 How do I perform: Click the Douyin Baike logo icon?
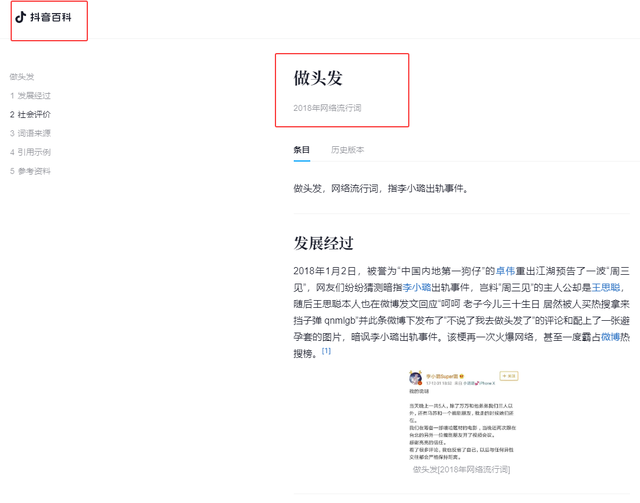click(x=20, y=17)
